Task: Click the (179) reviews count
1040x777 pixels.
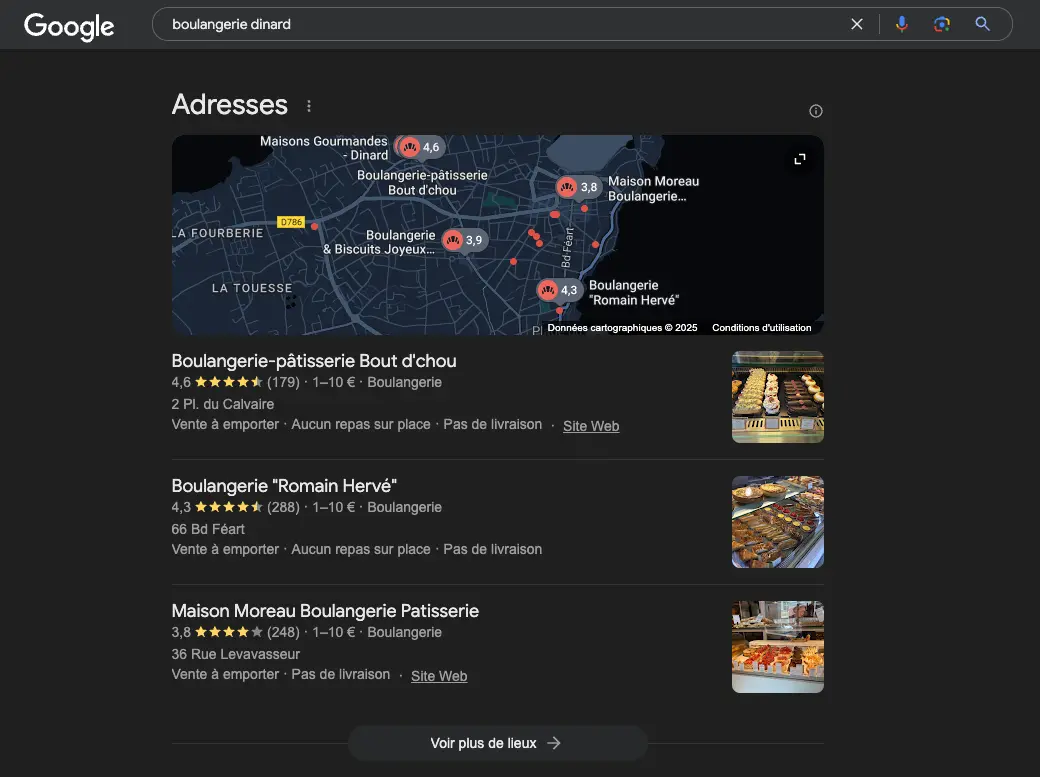Action: click(x=283, y=382)
